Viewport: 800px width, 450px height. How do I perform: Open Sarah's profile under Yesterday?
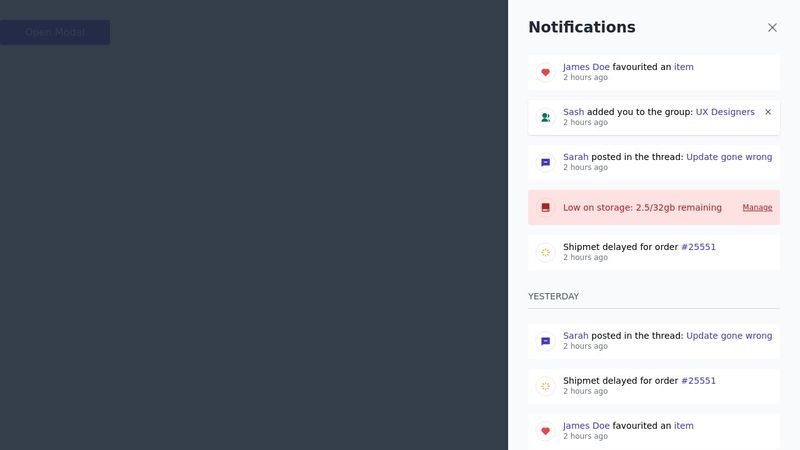(575, 336)
